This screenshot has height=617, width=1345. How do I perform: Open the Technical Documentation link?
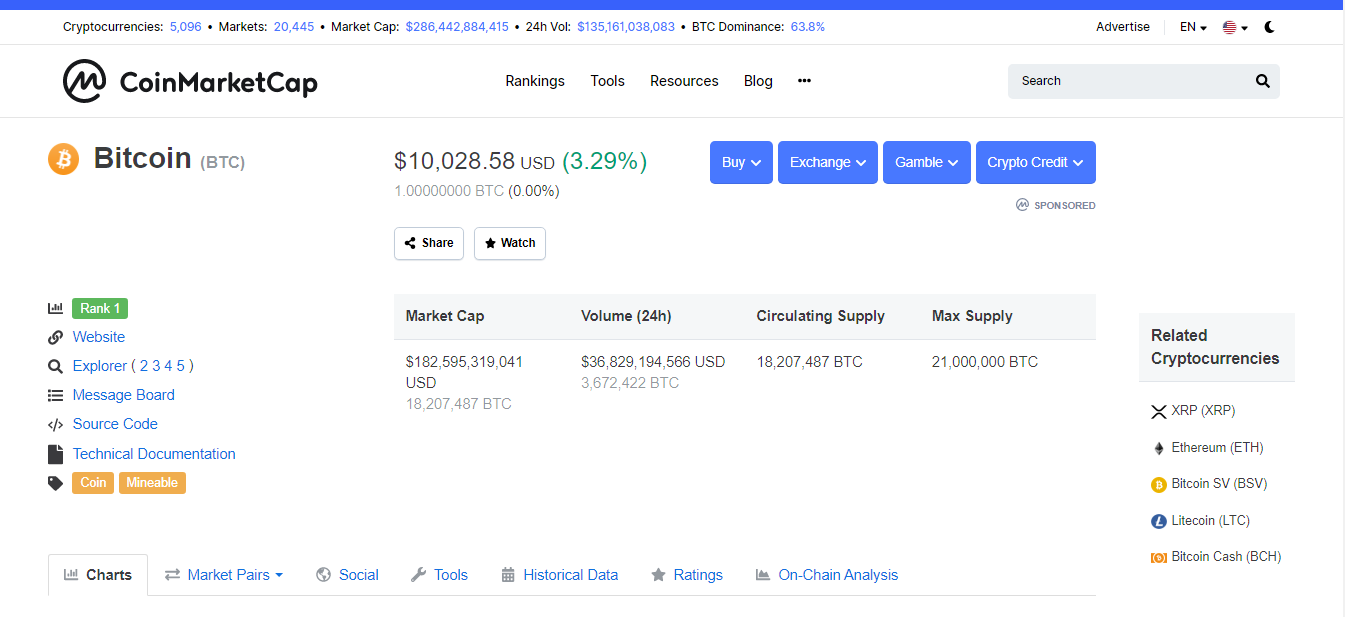tap(154, 454)
